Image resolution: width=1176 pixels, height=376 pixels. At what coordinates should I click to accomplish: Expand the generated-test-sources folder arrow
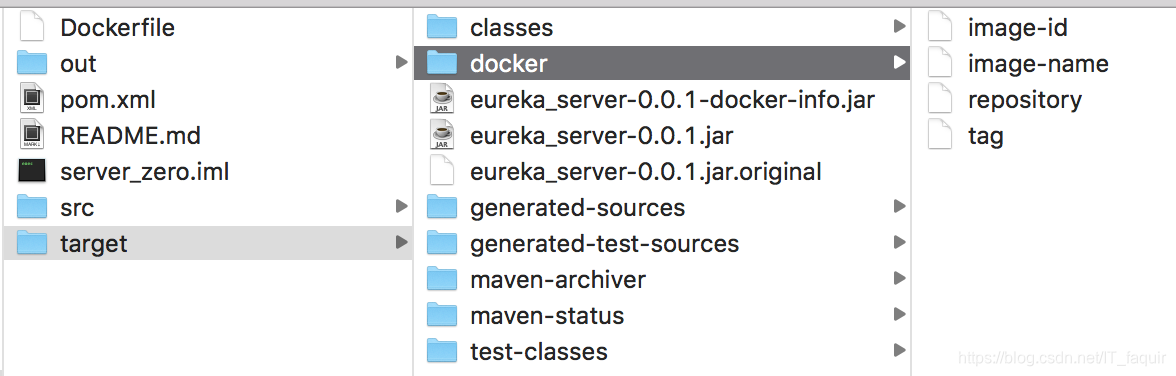899,242
